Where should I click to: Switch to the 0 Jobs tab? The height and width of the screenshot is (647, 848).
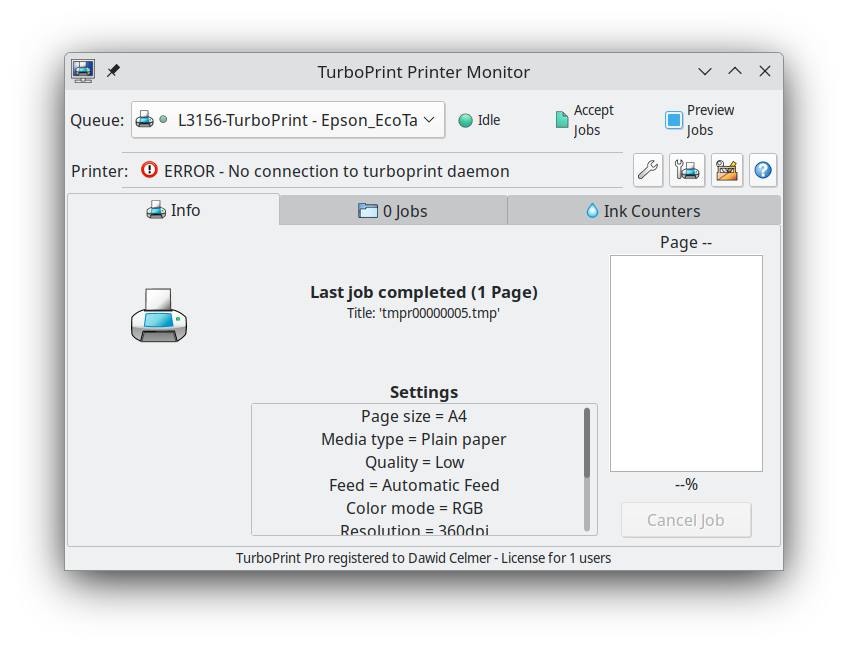coord(393,211)
